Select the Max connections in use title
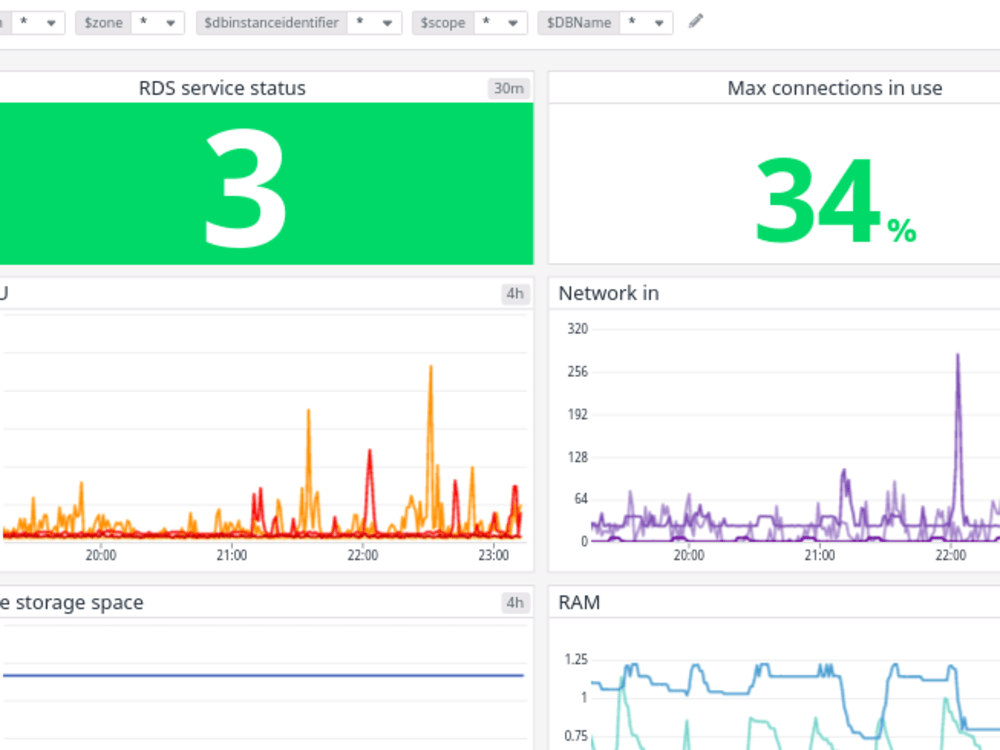Image resolution: width=1000 pixels, height=750 pixels. [835, 88]
